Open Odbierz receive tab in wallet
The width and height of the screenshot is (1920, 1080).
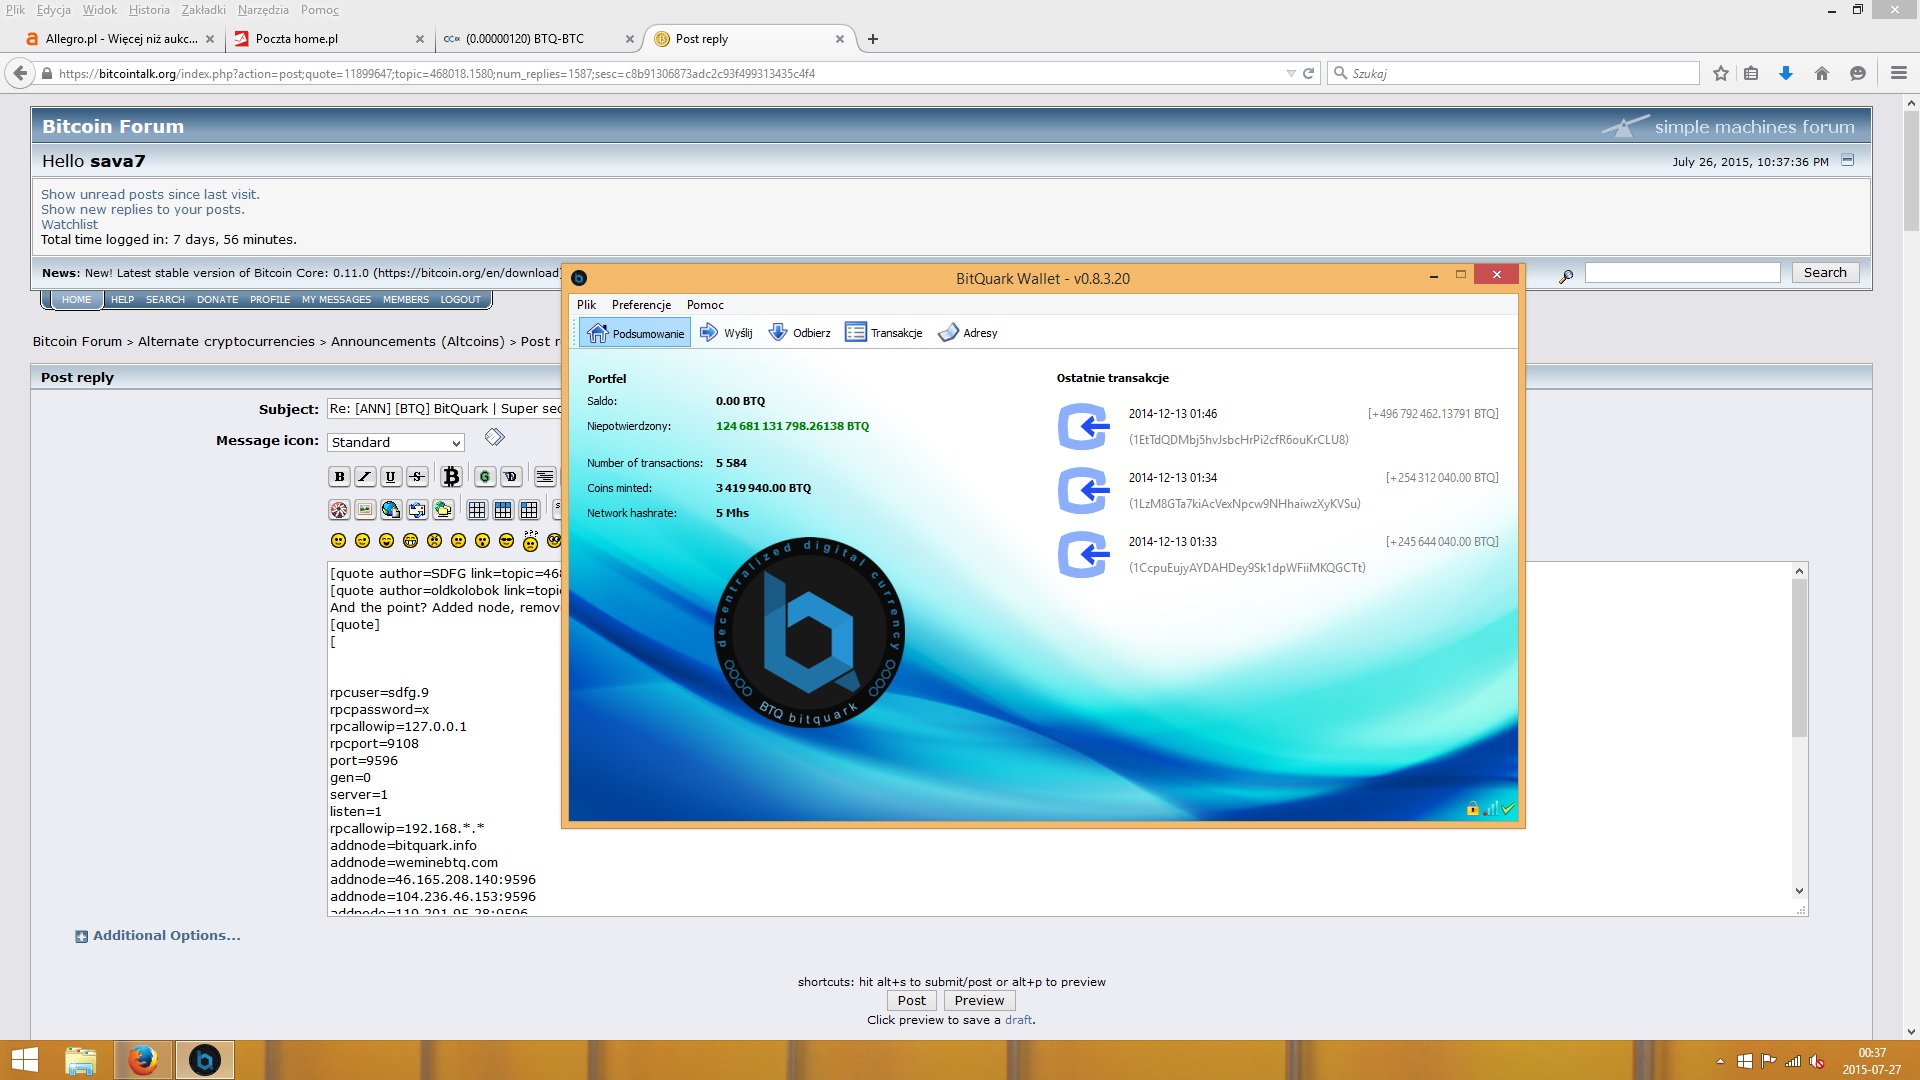(799, 333)
